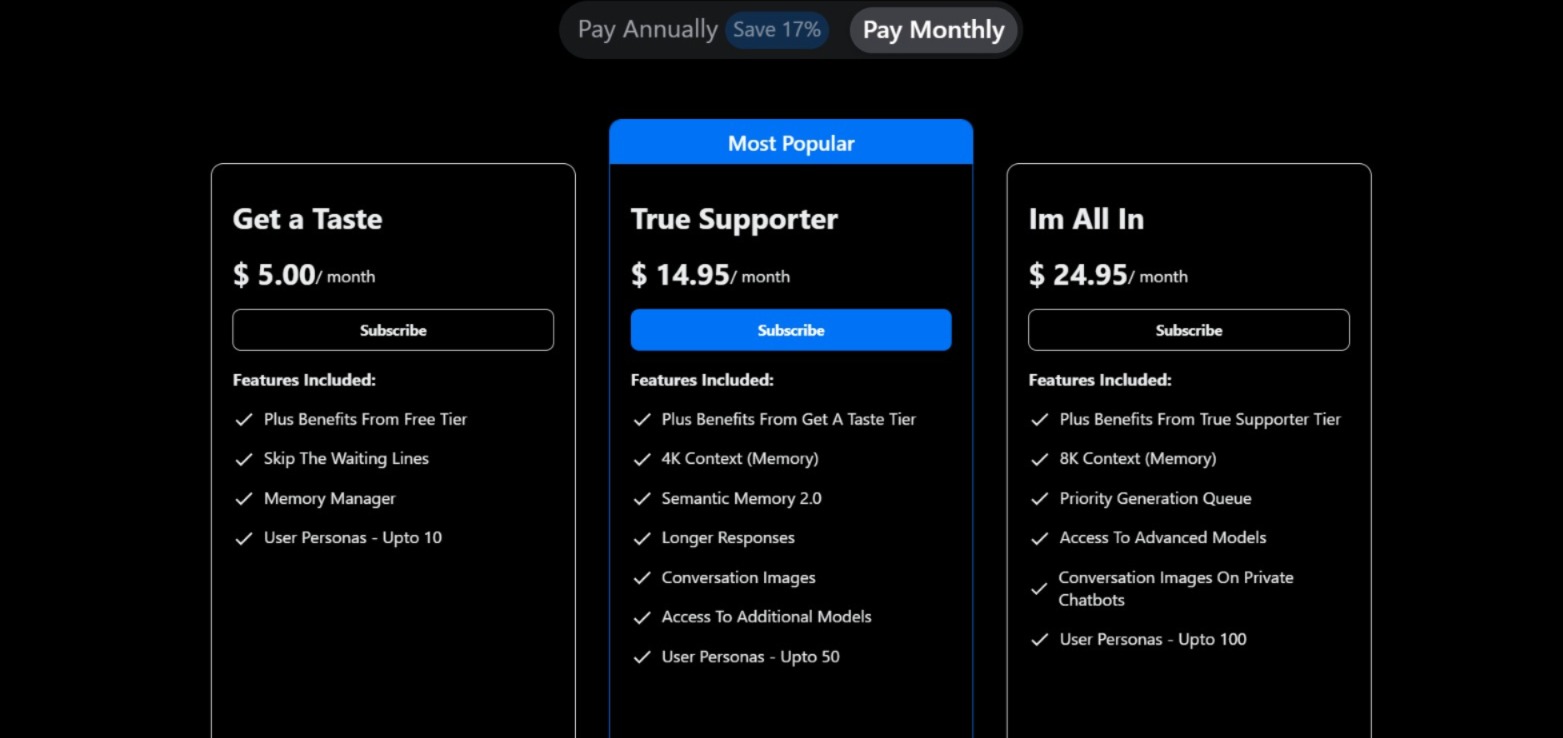Click checkmark beside Conversation Images feature
Viewport: 1563px width, 738px height.
click(x=641, y=578)
